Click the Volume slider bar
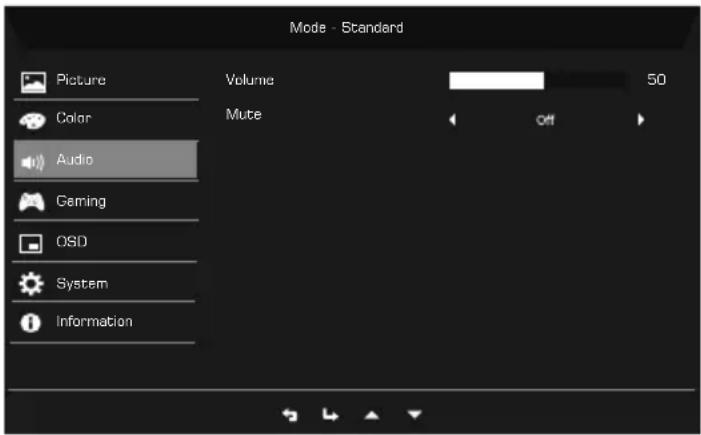Image resolution: width=701 pixels, height=435 pixels. [x=537, y=81]
